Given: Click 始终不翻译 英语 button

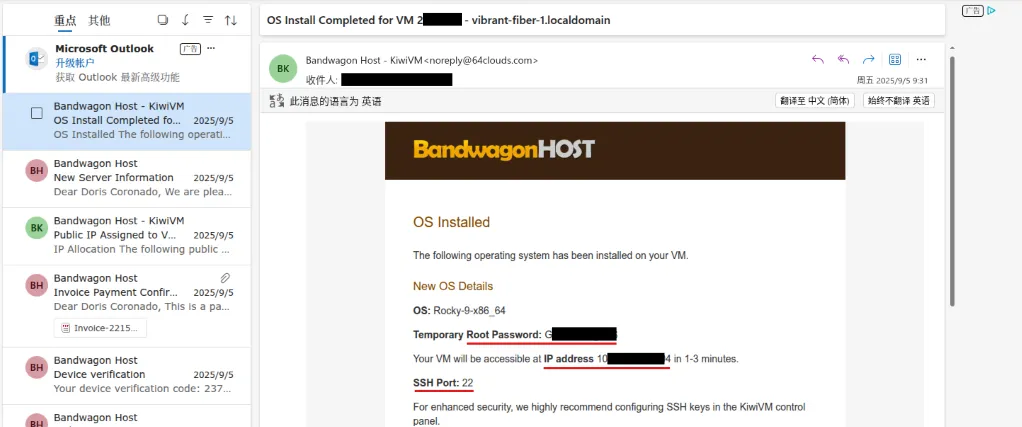Looking at the screenshot, I should pos(898,101).
